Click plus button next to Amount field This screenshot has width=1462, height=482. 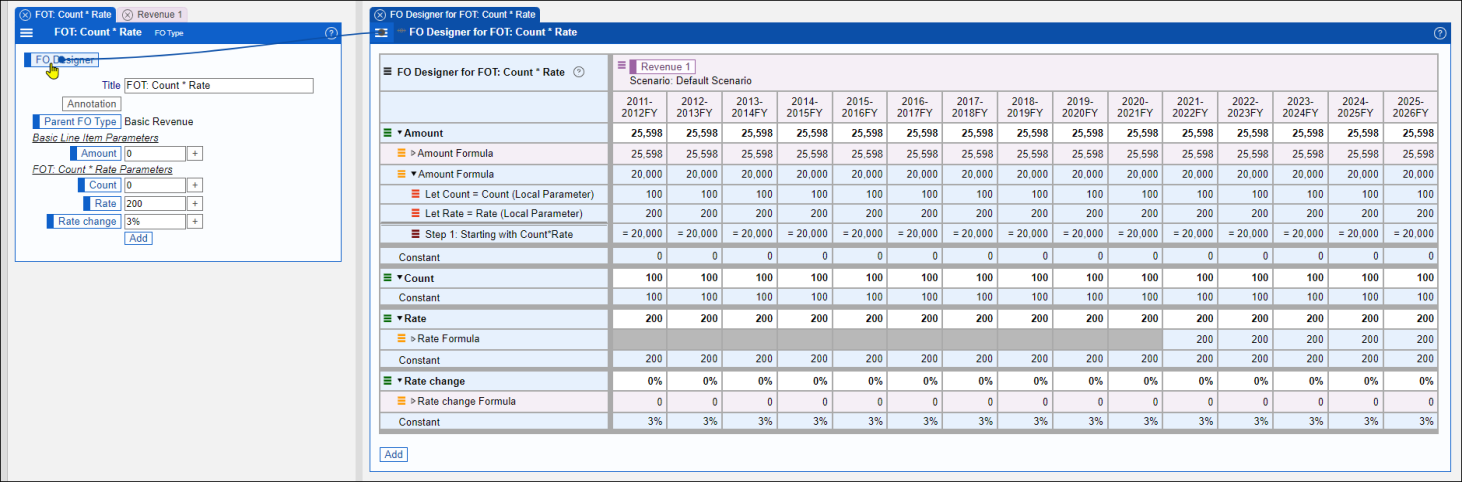tap(195, 154)
